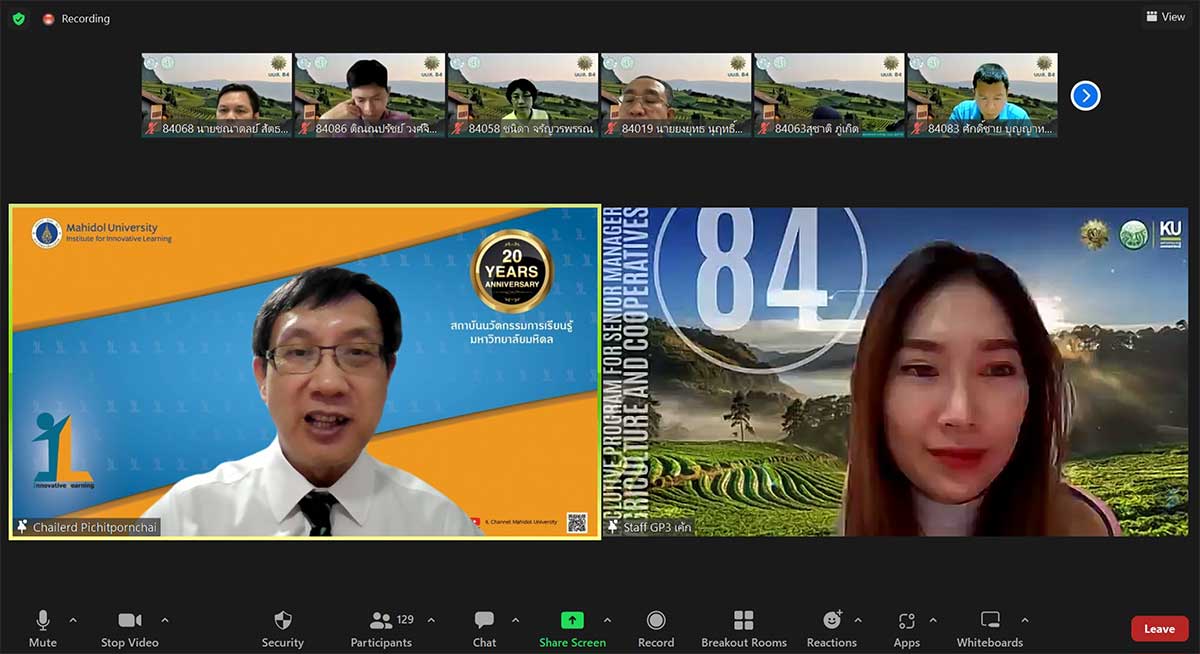Stop Video camera toggle
The width and height of the screenshot is (1200, 654).
click(x=129, y=627)
